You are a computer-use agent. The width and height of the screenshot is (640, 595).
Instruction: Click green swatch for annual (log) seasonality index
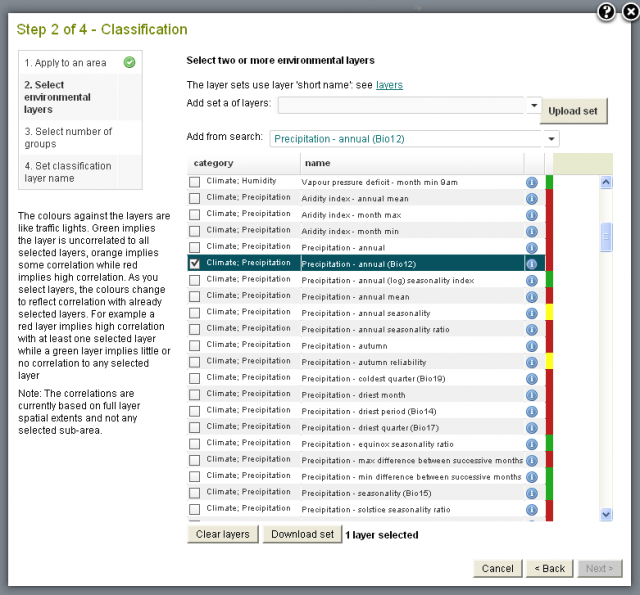pos(549,280)
